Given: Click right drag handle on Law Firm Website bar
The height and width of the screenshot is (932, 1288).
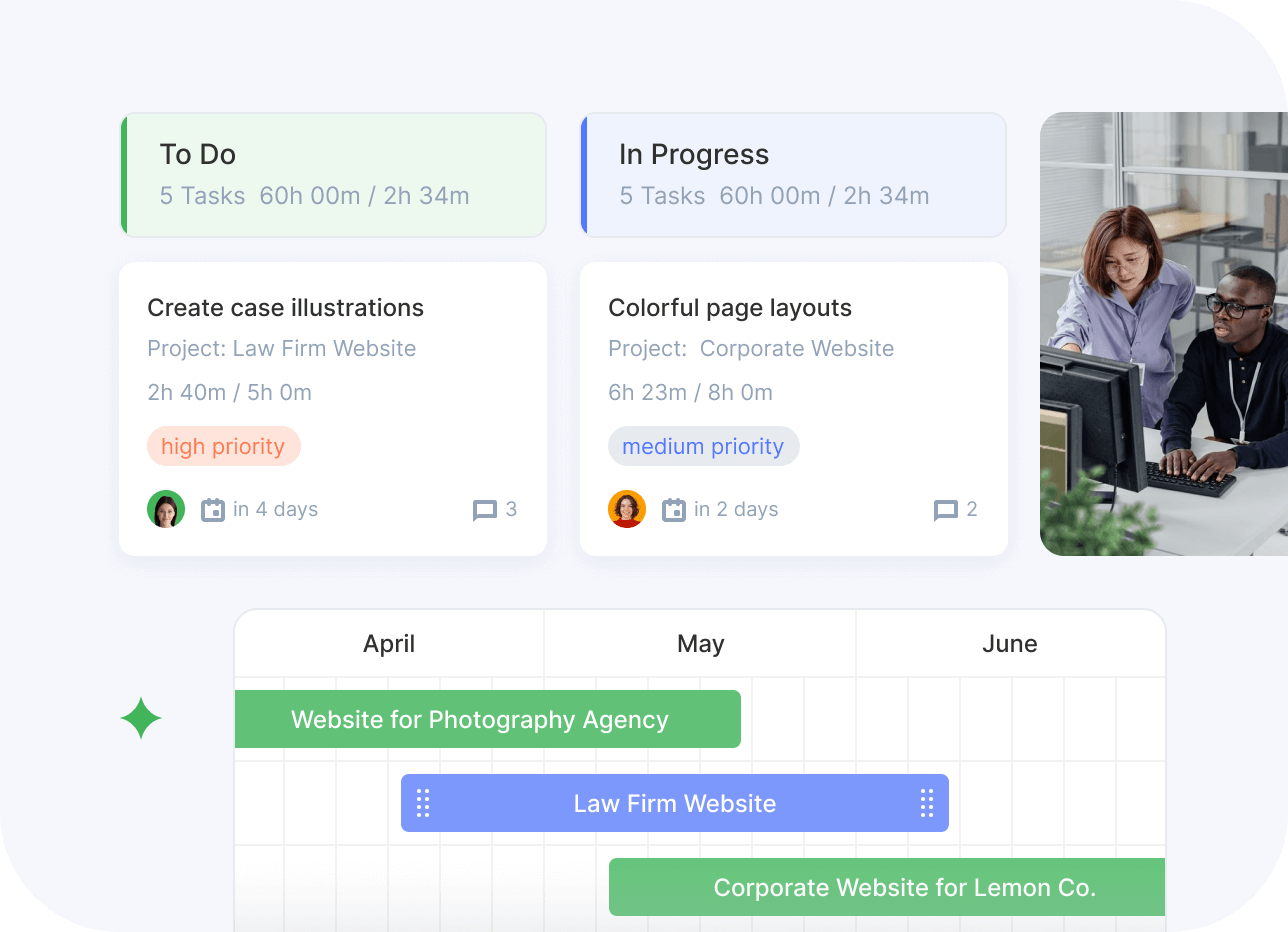Looking at the screenshot, I should pyautogui.click(x=927, y=803).
